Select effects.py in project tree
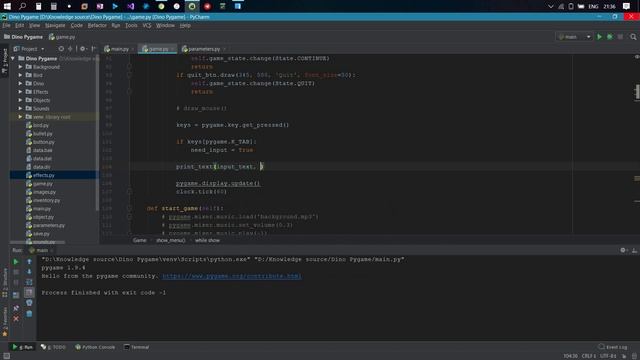The height and width of the screenshot is (360, 640). [x=40, y=175]
